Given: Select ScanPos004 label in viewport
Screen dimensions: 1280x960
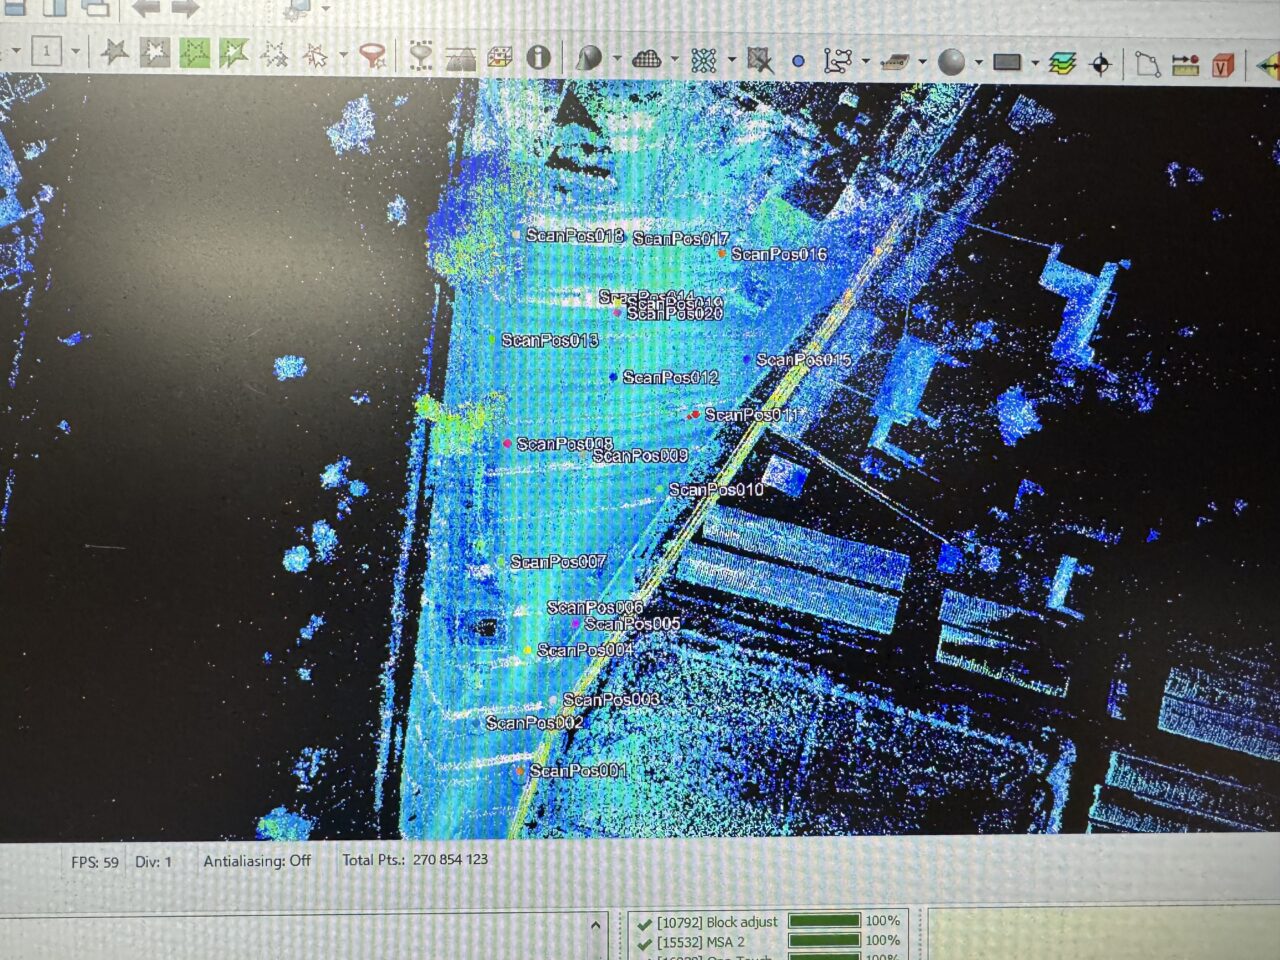Looking at the screenshot, I should click(x=586, y=650).
